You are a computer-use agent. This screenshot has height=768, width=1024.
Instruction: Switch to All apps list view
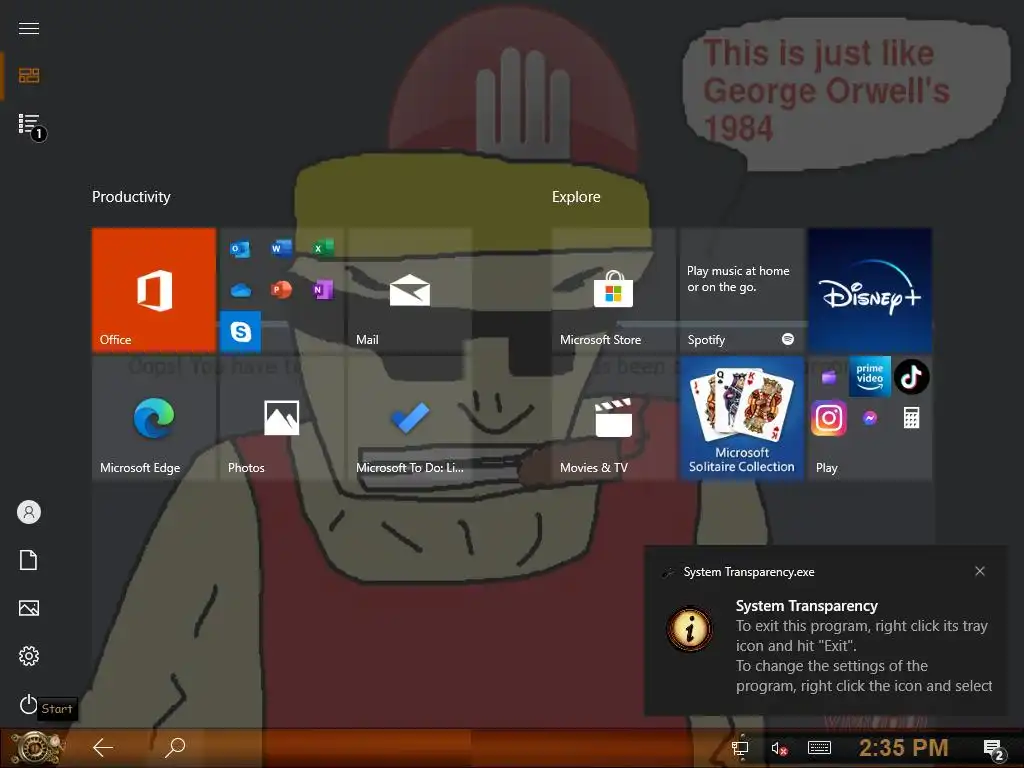point(29,124)
